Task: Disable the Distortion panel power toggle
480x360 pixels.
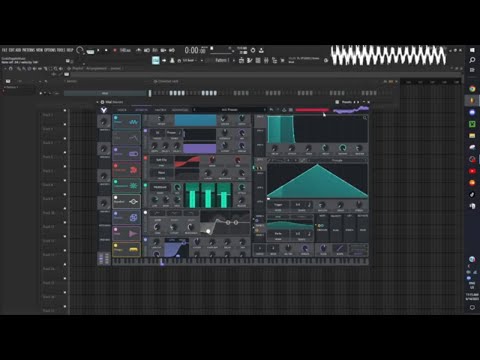Action: click(x=145, y=158)
